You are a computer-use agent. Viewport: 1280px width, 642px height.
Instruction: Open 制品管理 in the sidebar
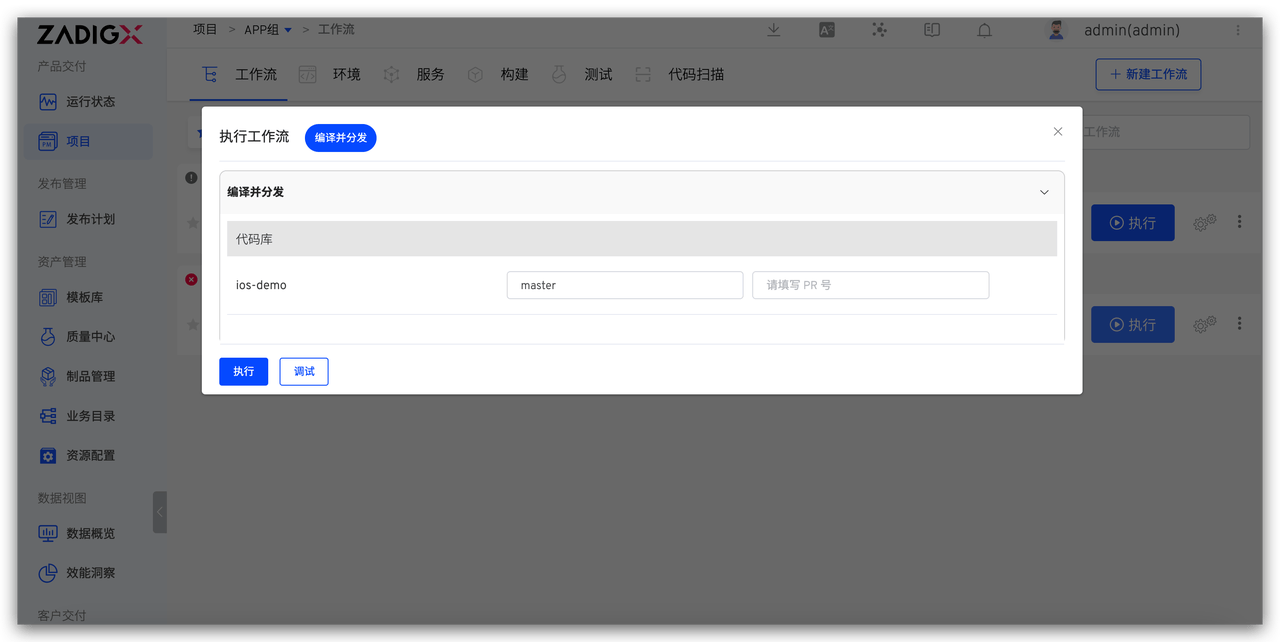pyautogui.click(x=90, y=377)
